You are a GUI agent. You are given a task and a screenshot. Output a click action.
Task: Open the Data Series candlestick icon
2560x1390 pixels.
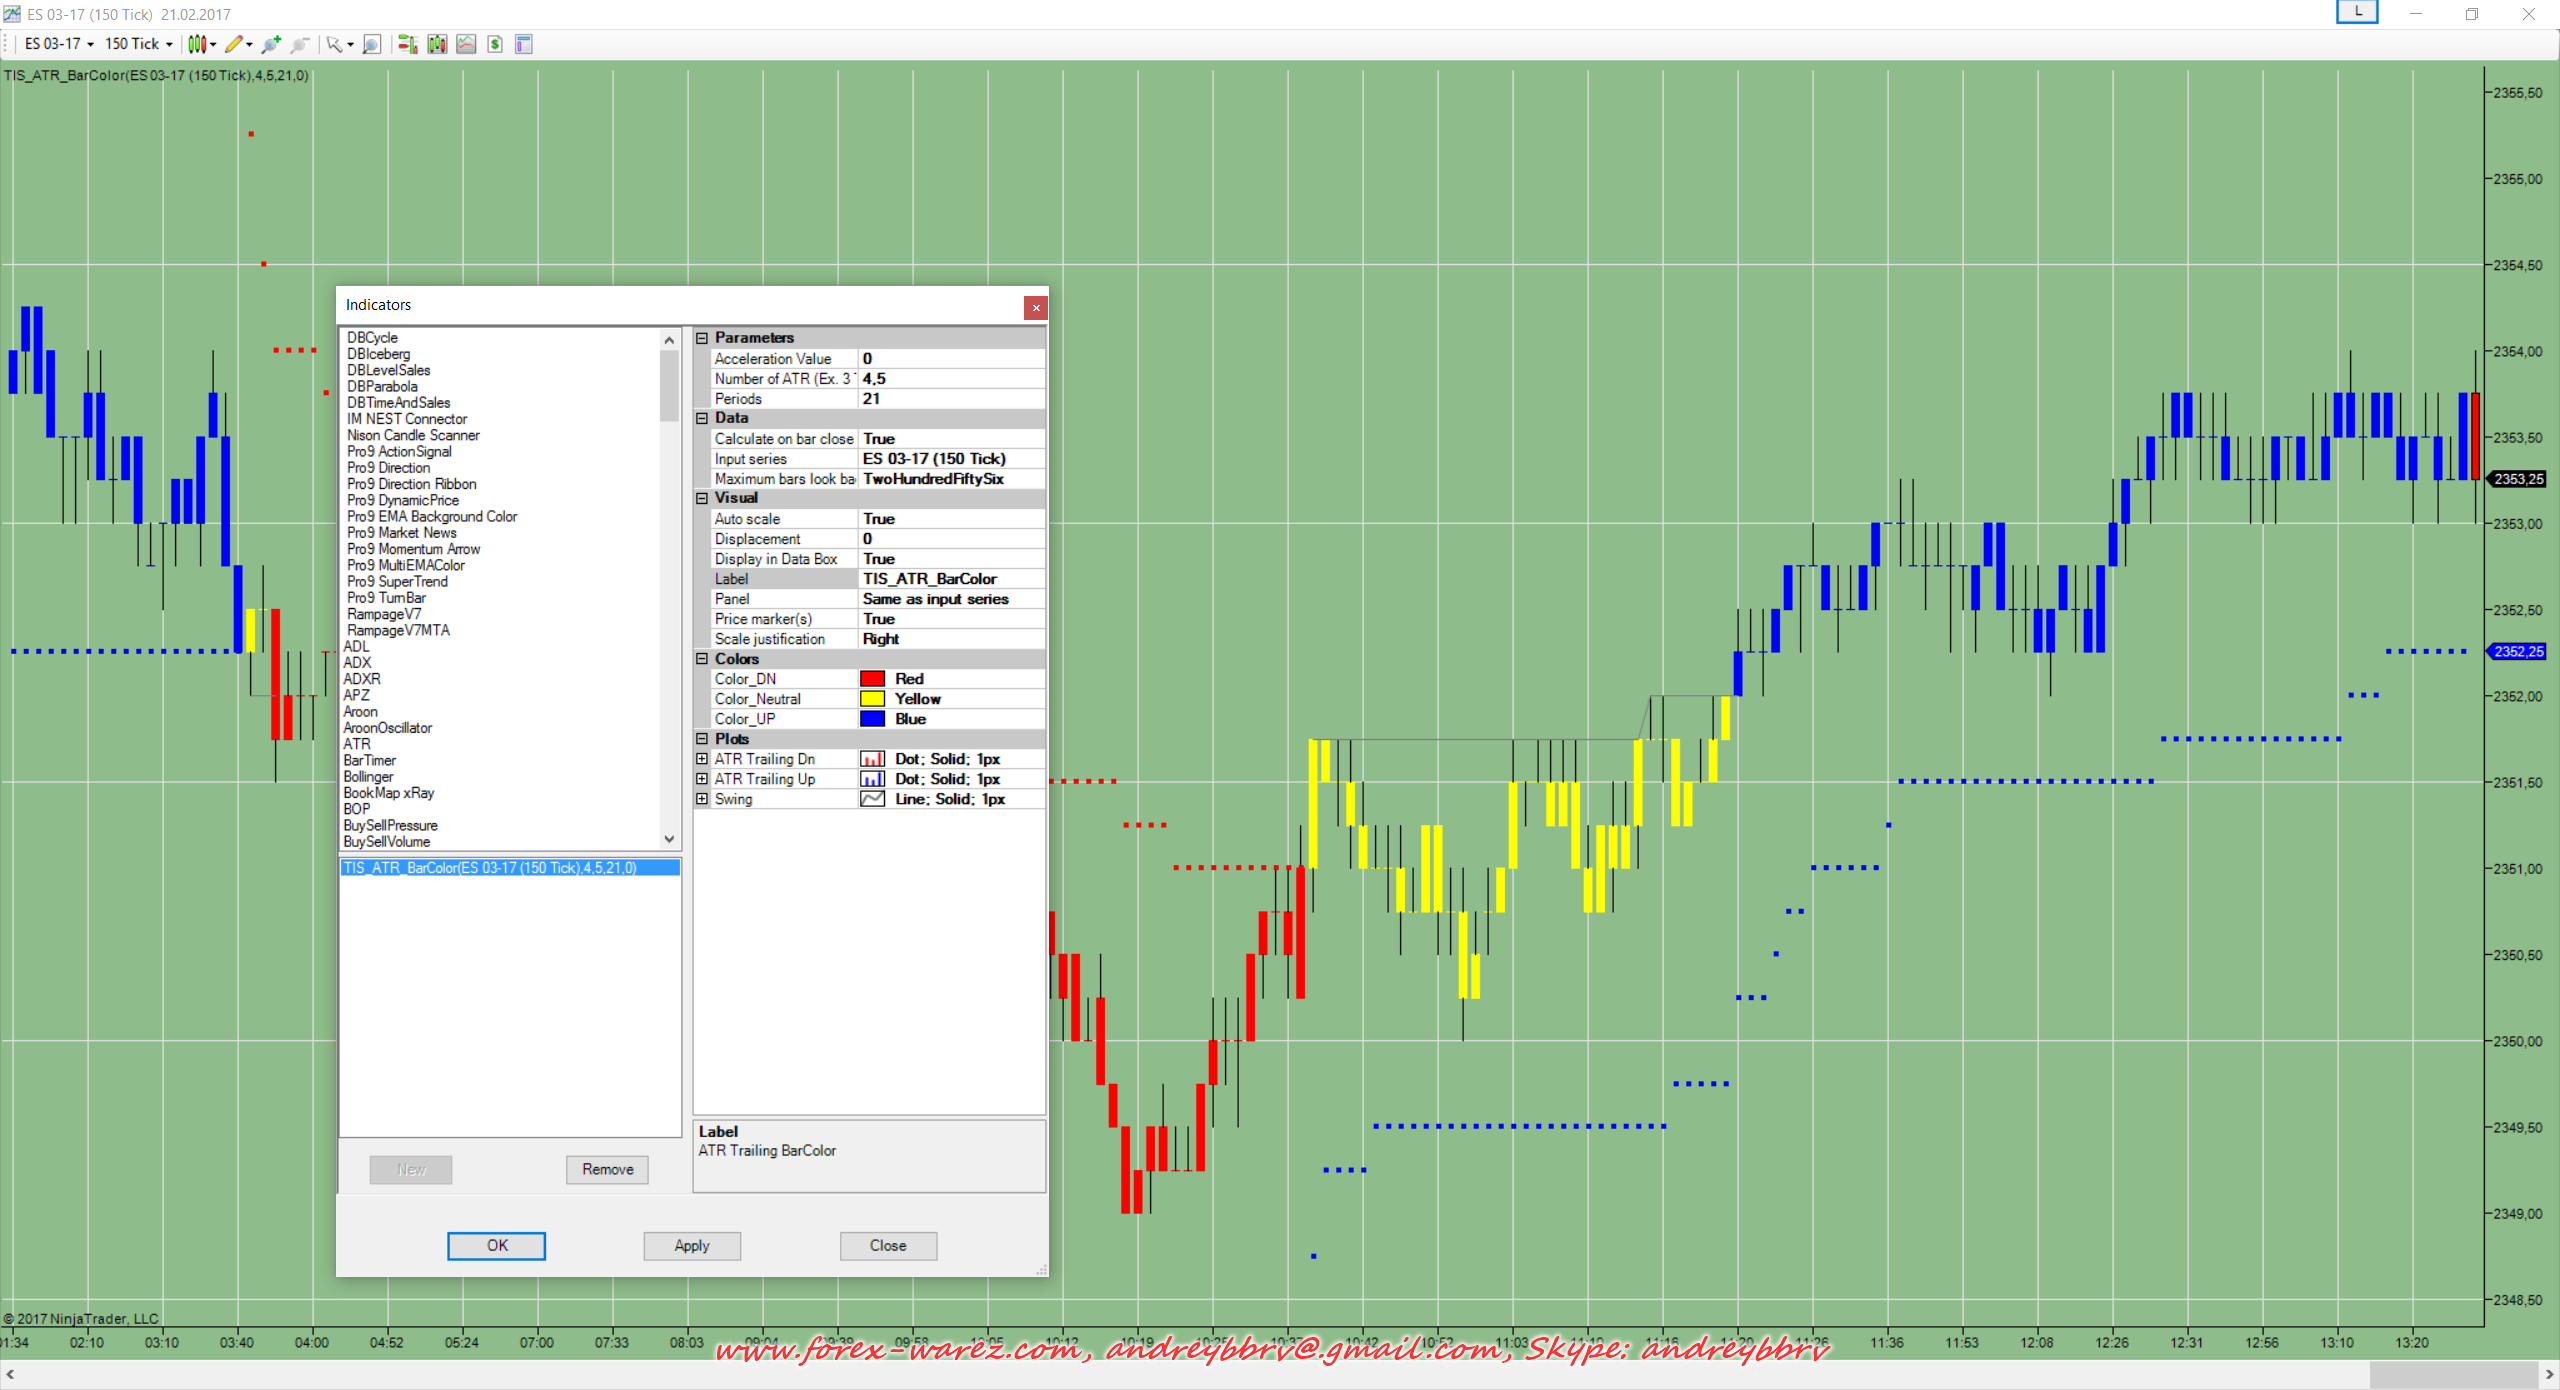(437, 44)
